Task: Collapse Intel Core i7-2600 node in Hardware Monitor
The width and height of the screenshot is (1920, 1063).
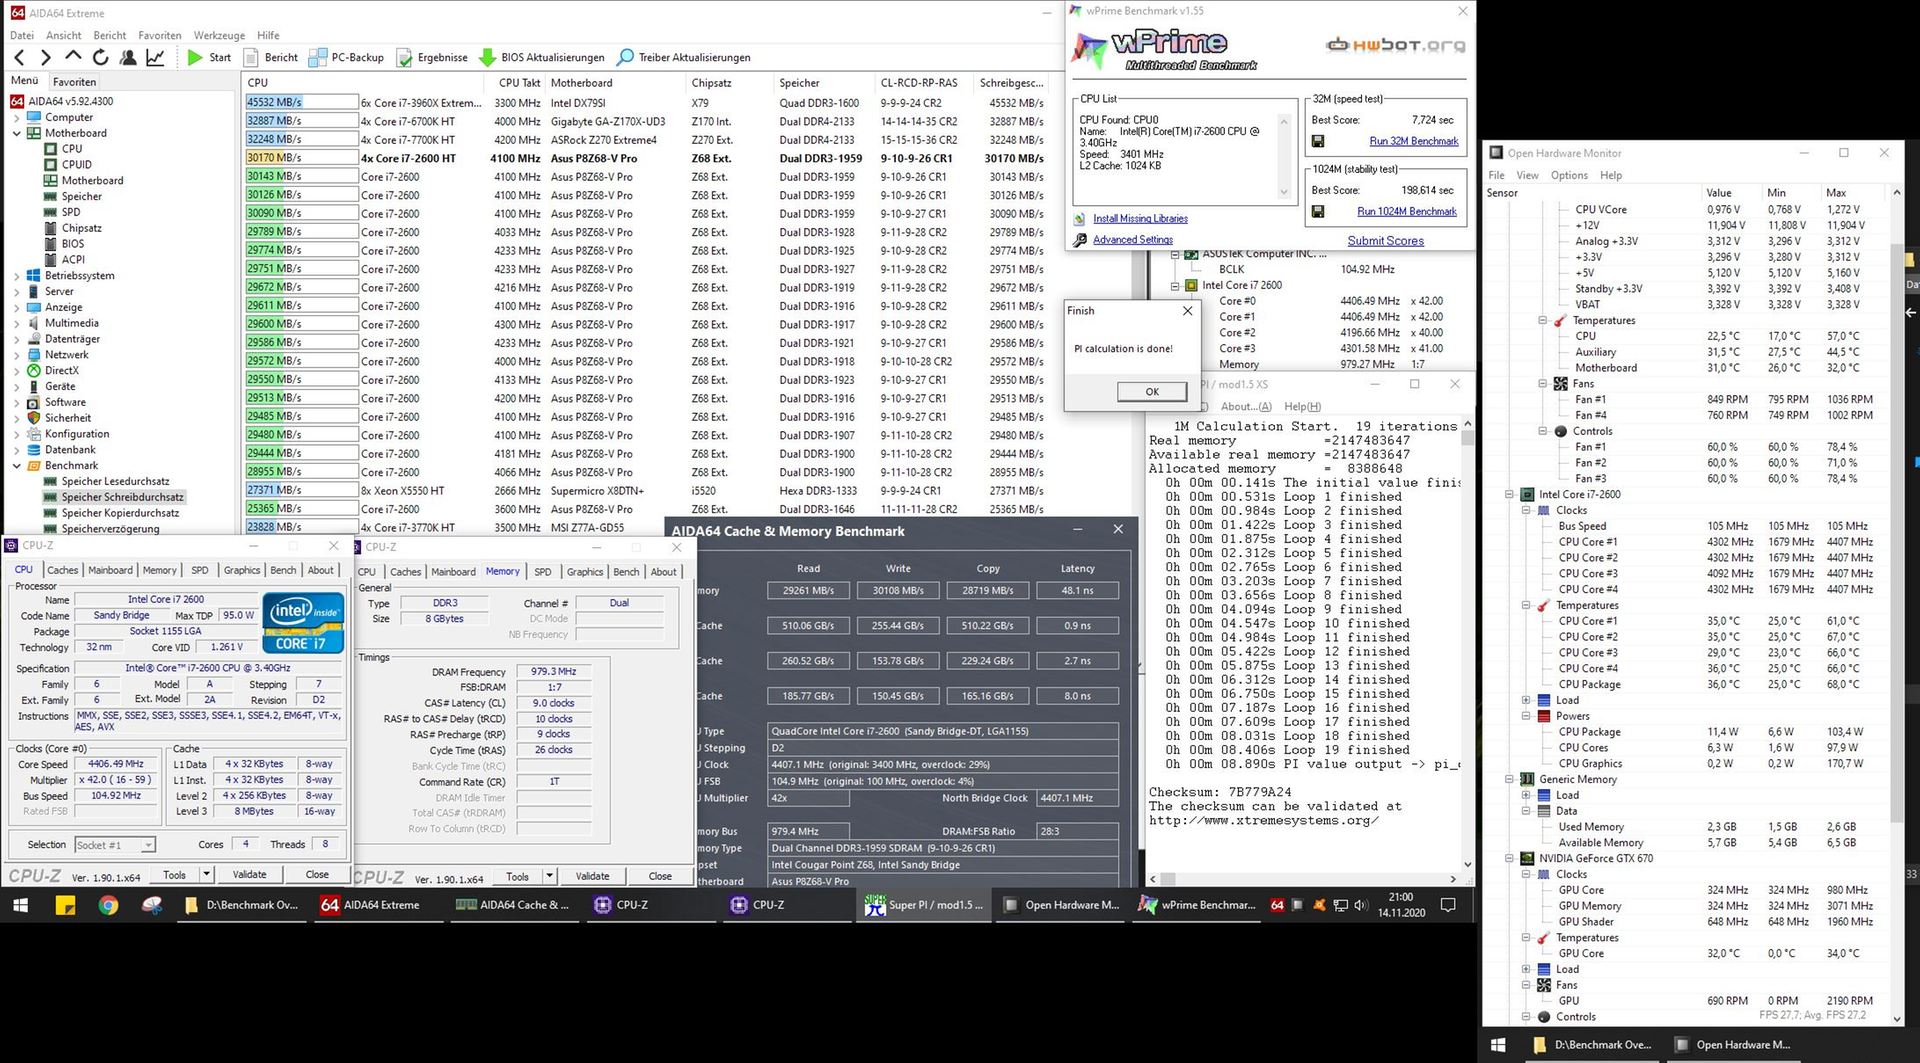Action: [1509, 495]
